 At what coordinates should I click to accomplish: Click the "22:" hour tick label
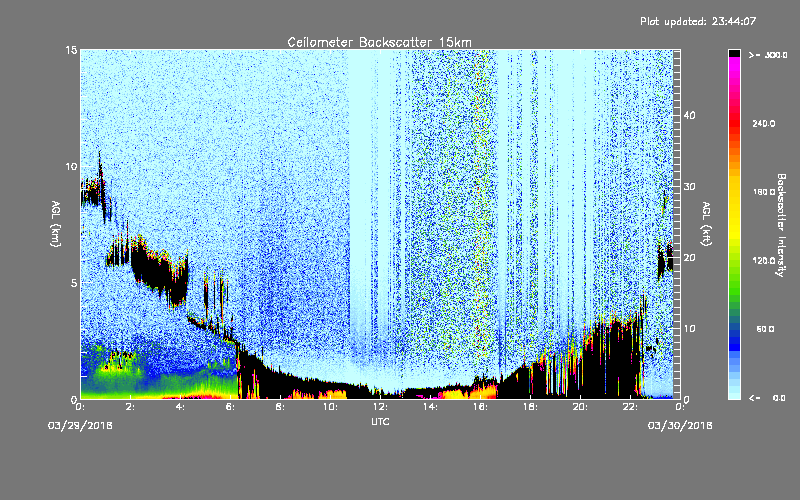[x=630, y=407]
